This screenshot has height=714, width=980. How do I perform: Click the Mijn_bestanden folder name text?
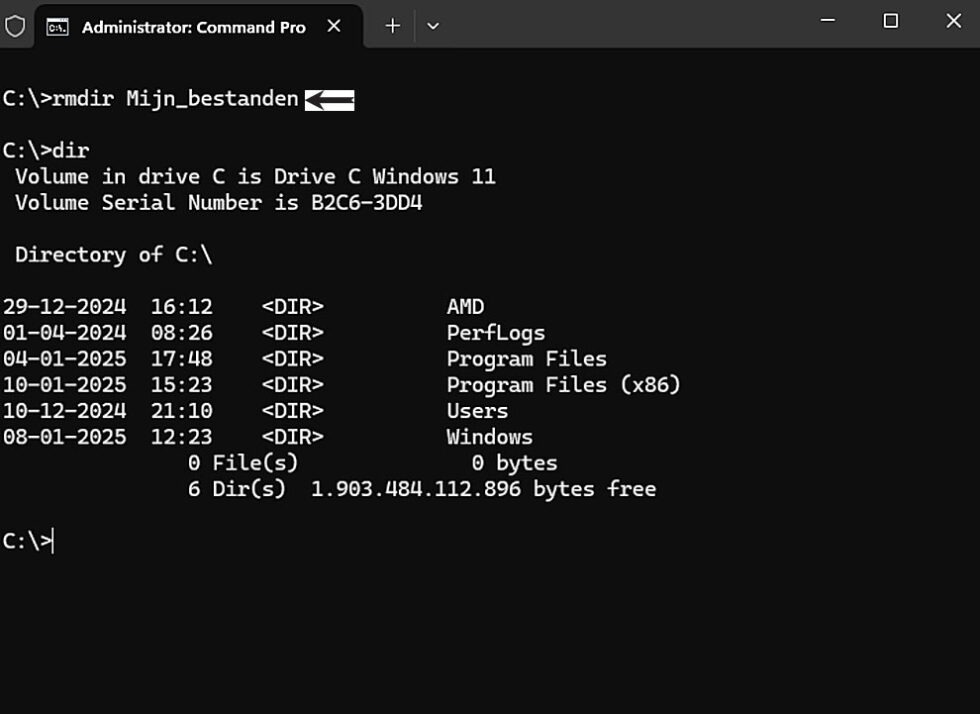point(212,99)
